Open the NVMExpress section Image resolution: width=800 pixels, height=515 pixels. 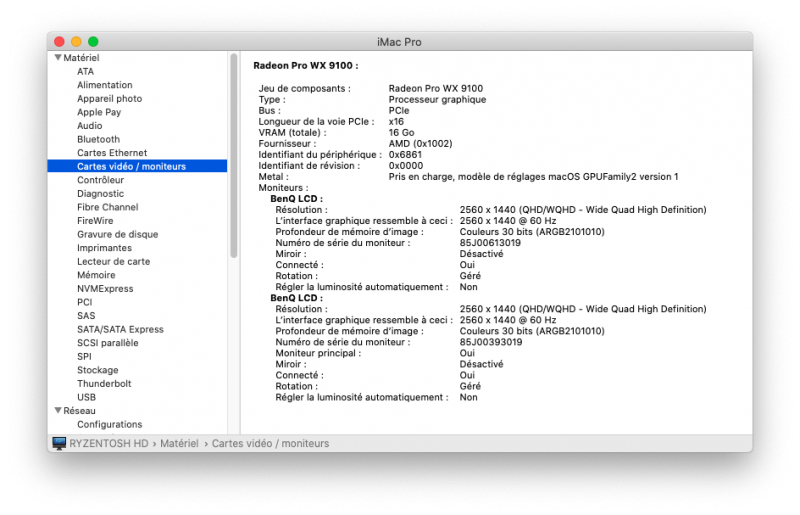click(x=105, y=288)
